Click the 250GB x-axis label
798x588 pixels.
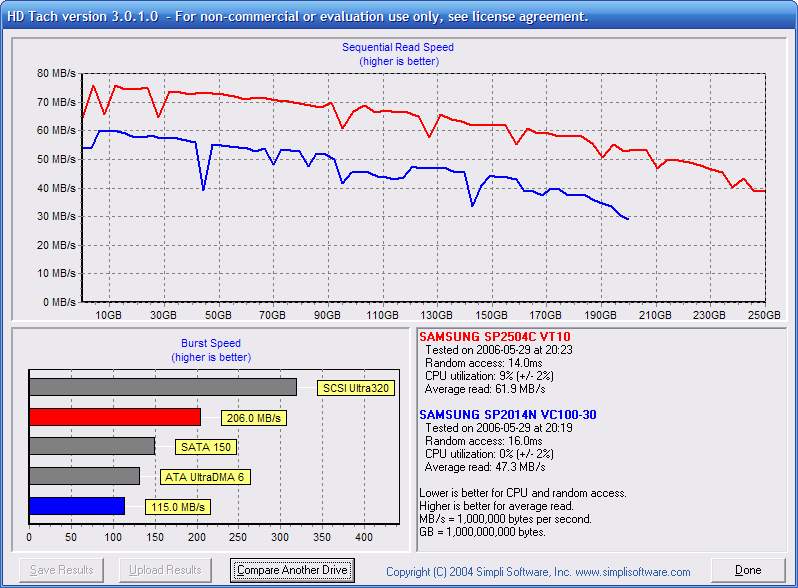click(764, 315)
